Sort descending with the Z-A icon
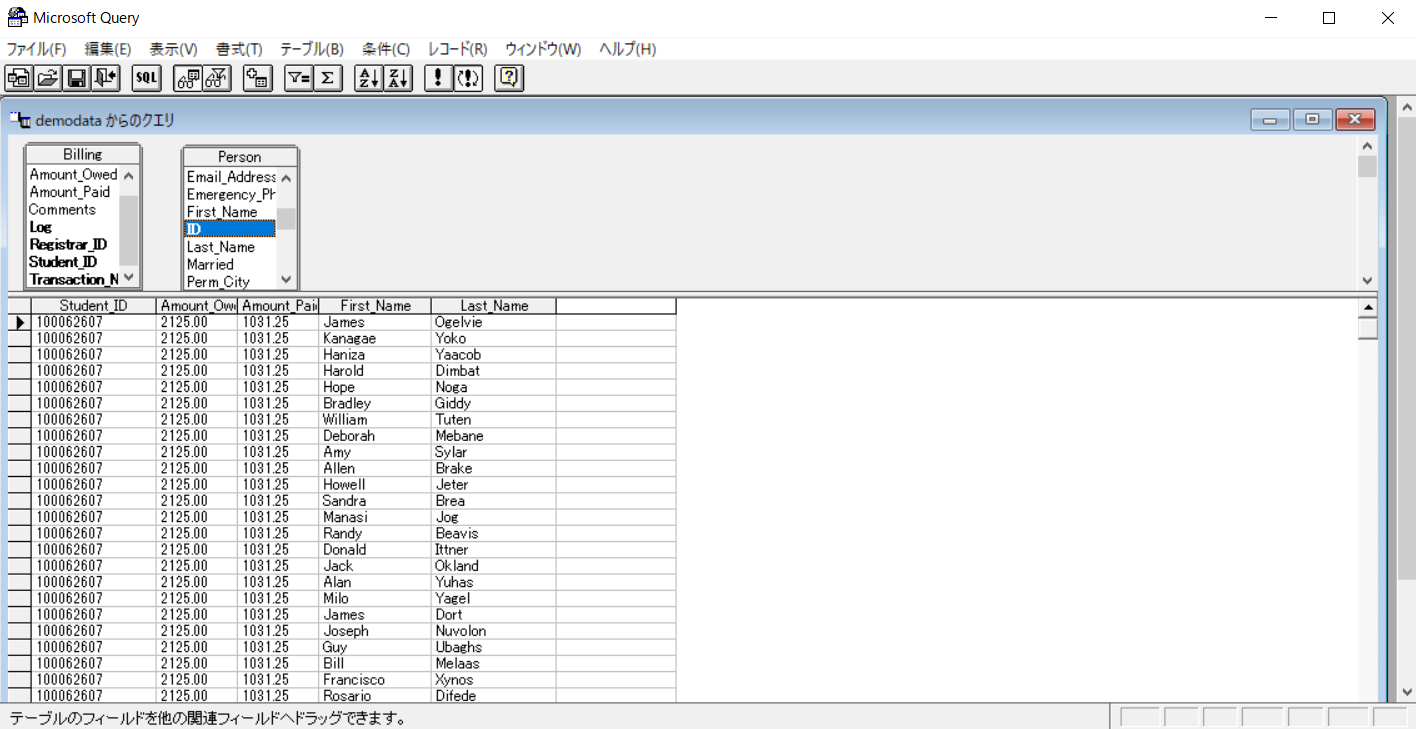1416x729 pixels. 398,78
